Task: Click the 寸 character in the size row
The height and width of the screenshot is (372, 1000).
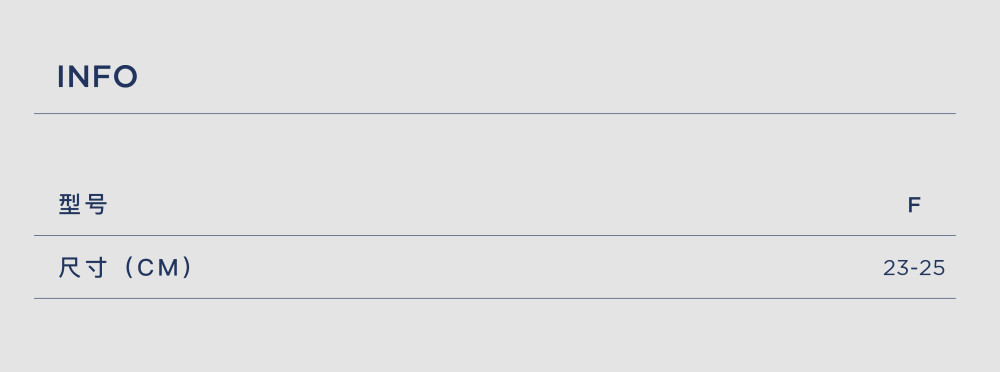Action: (x=96, y=267)
